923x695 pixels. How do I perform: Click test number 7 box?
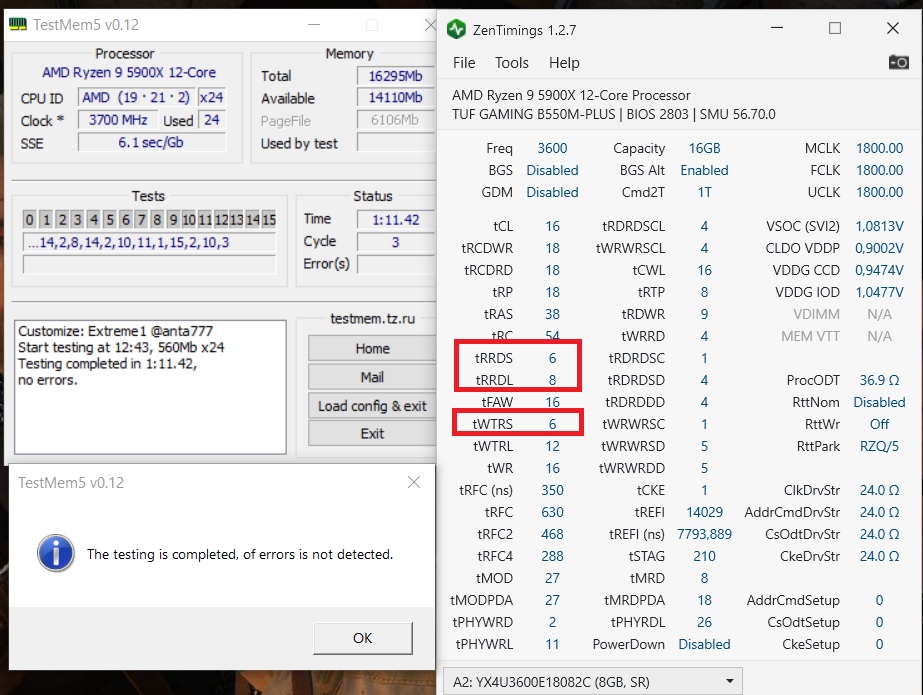tap(141, 220)
